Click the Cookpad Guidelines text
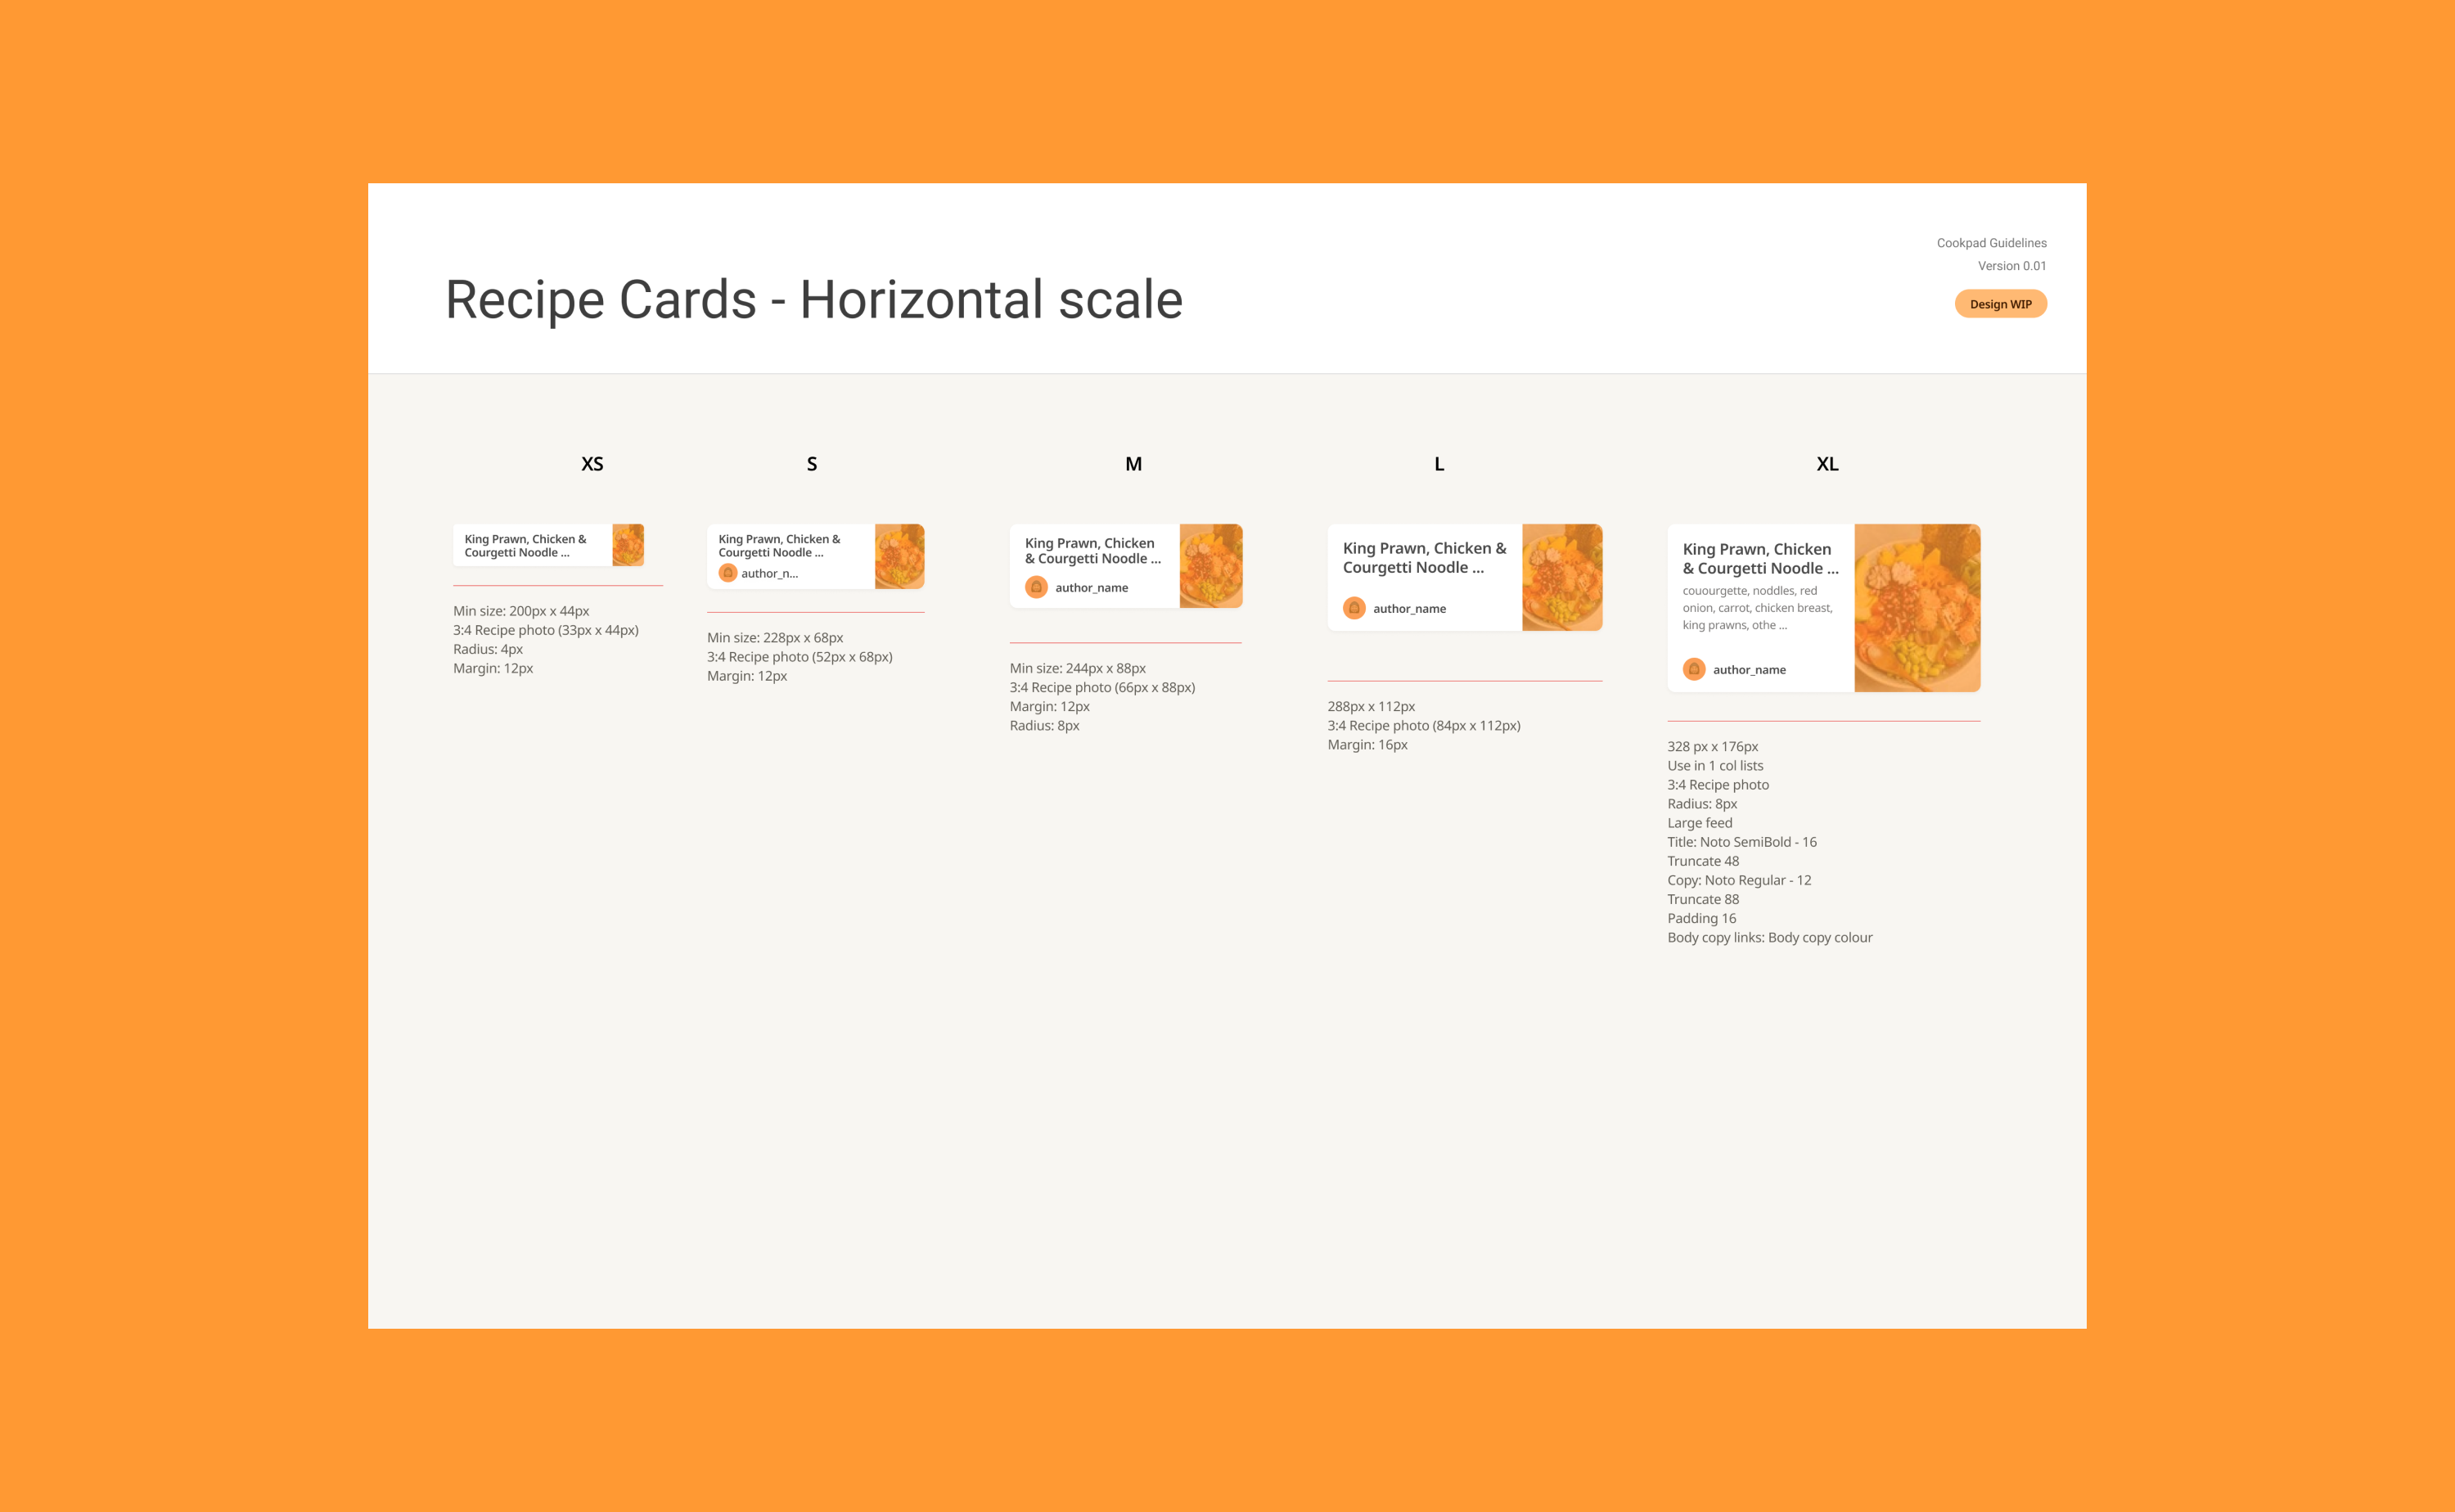This screenshot has height=1512, width=2455. pyautogui.click(x=1991, y=243)
